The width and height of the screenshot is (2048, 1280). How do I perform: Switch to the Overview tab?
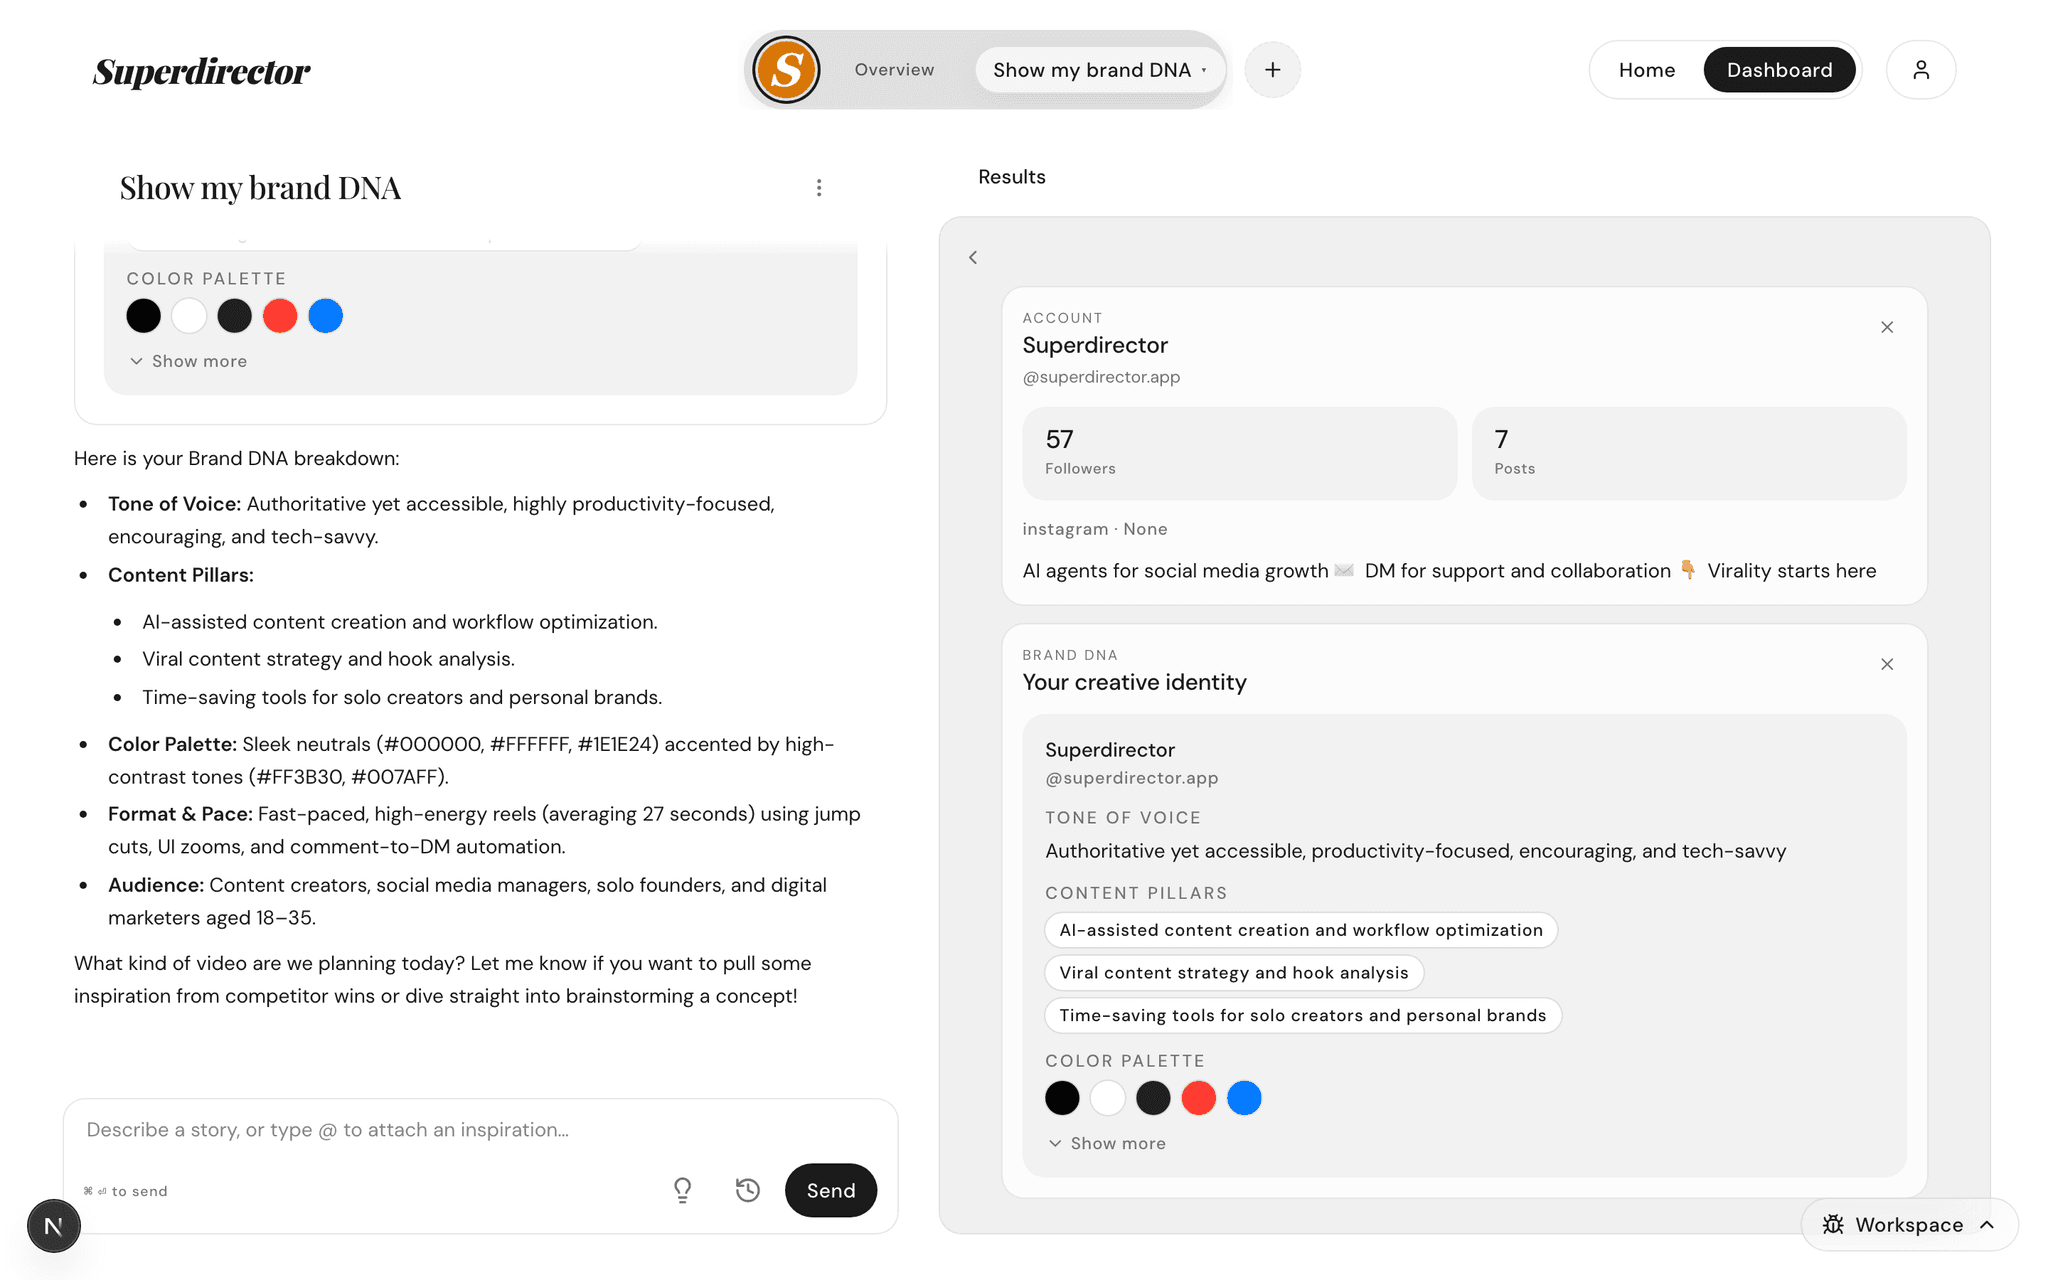pyautogui.click(x=894, y=70)
